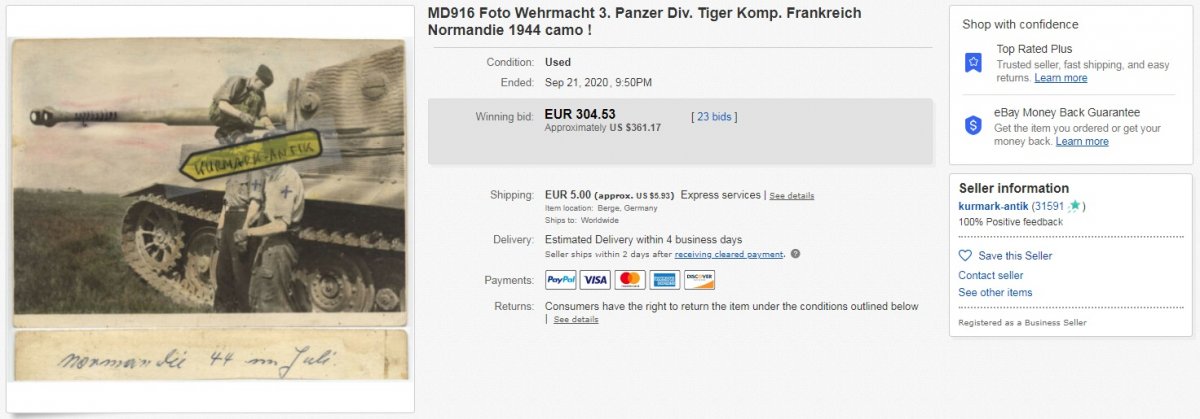Click the VISA card icon

pos(595,280)
